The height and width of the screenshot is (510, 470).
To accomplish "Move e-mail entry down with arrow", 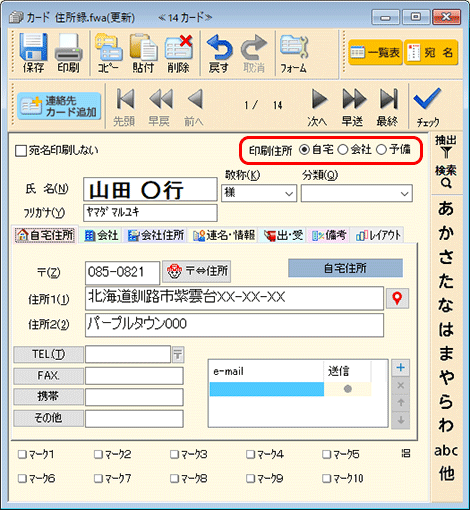I will pyautogui.click(x=401, y=420).
